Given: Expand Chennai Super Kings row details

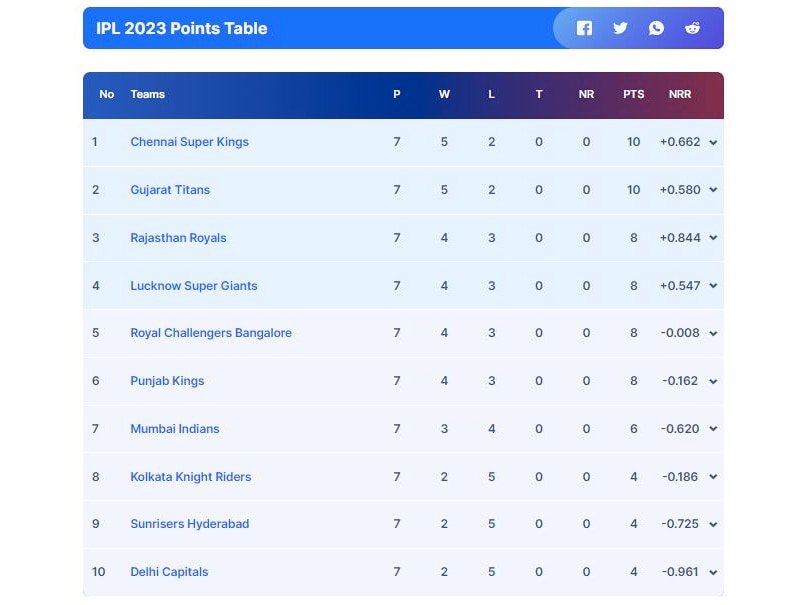Looking at the screenshot, I should click(x=713, y=143).
